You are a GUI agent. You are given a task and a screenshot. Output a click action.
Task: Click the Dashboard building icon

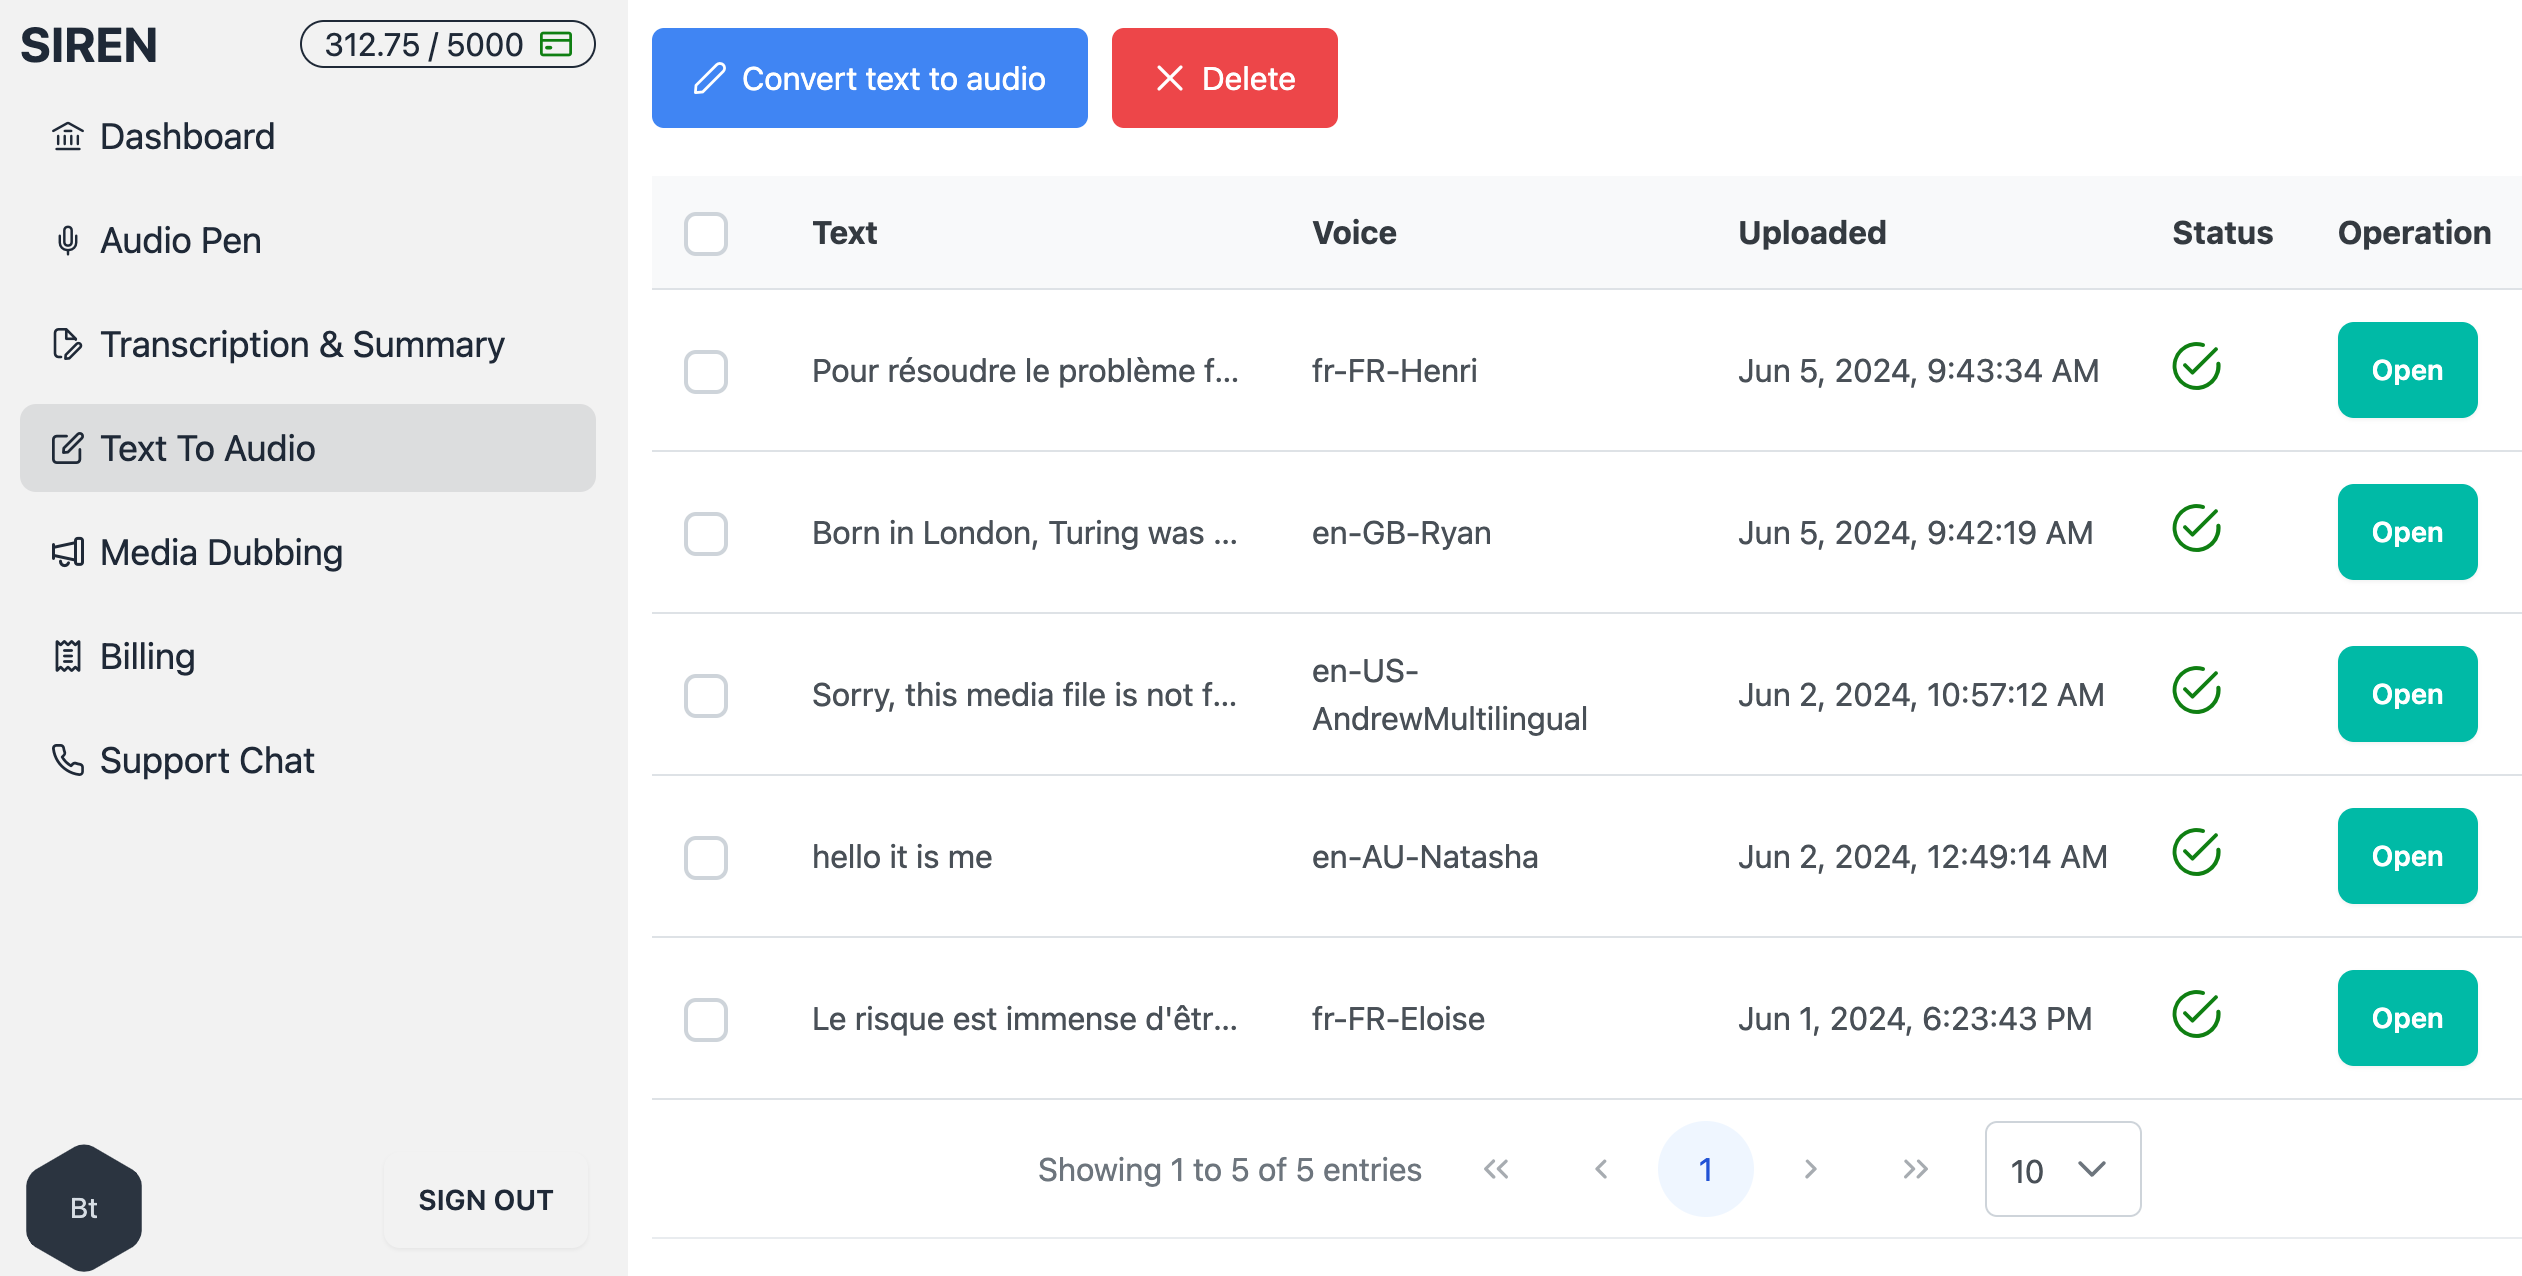pos(67,136)
